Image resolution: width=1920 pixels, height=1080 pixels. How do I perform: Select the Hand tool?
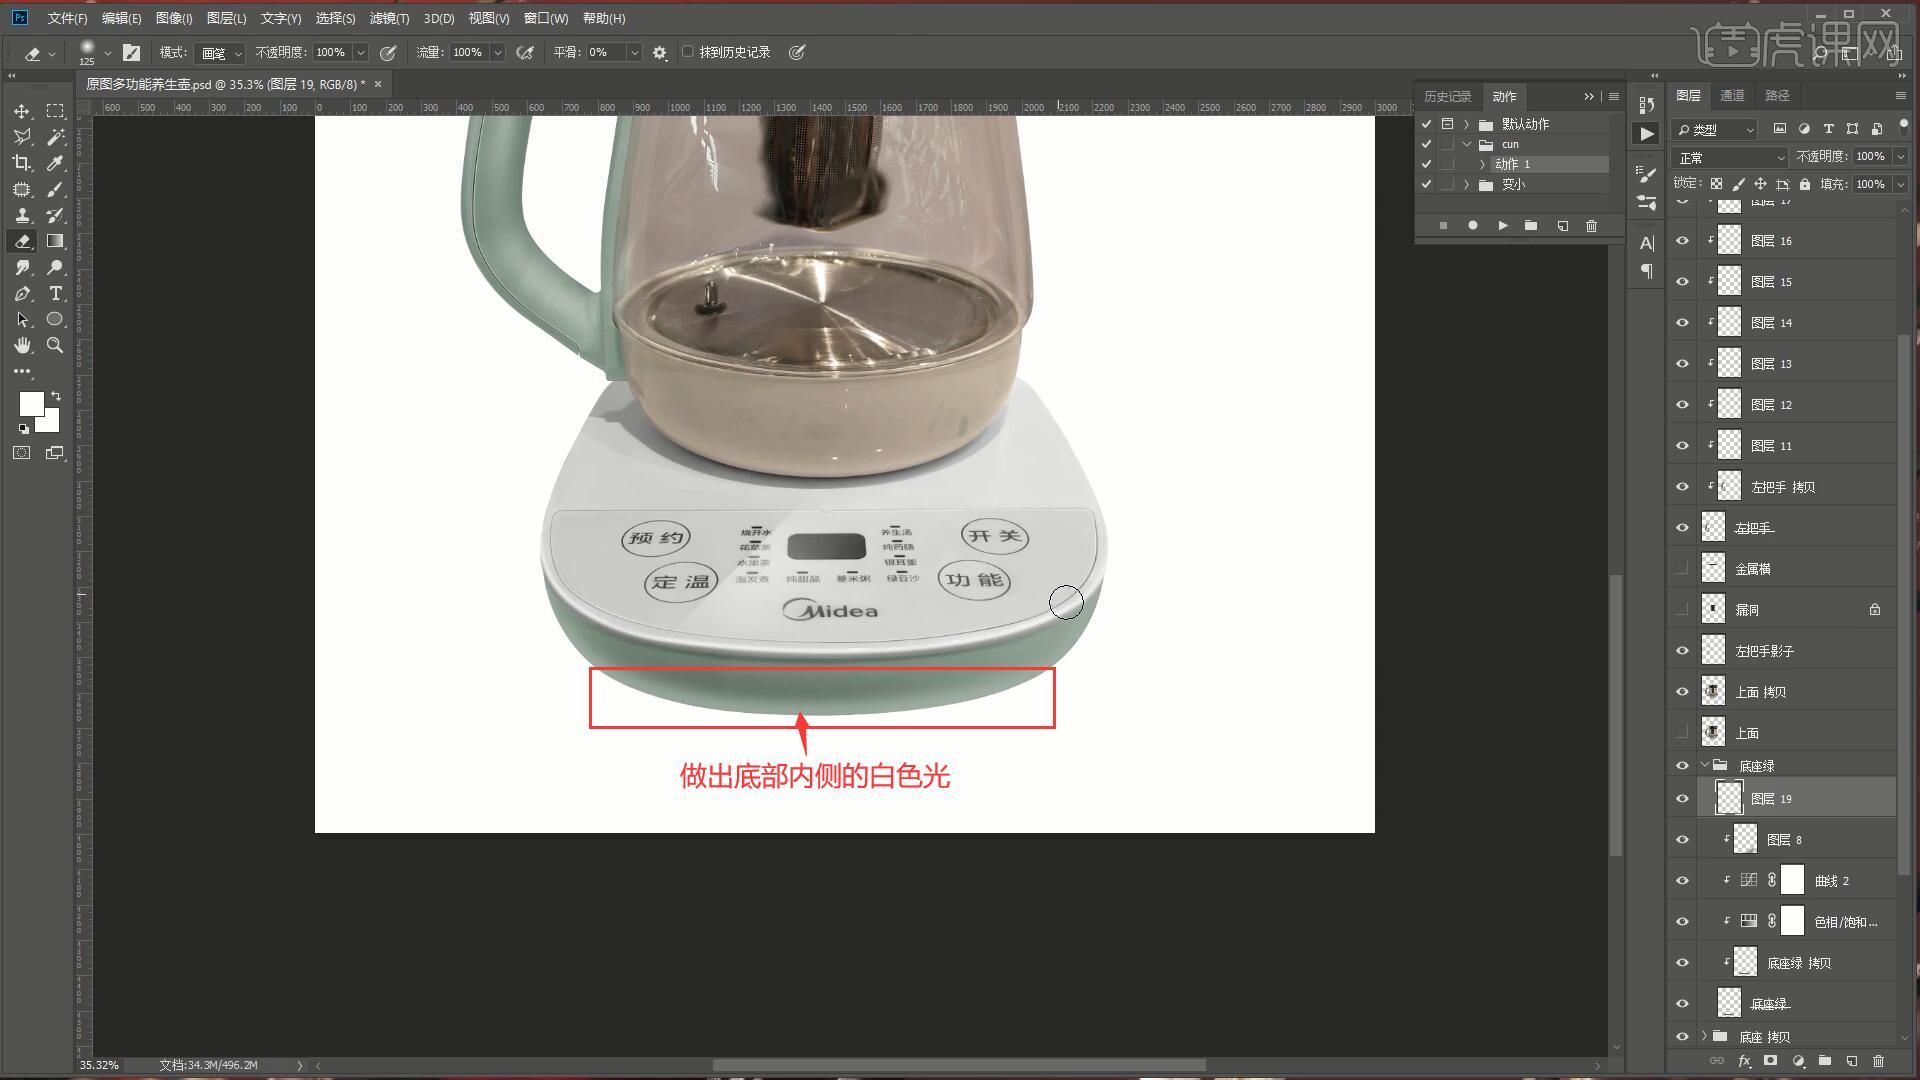click(22, 345)
